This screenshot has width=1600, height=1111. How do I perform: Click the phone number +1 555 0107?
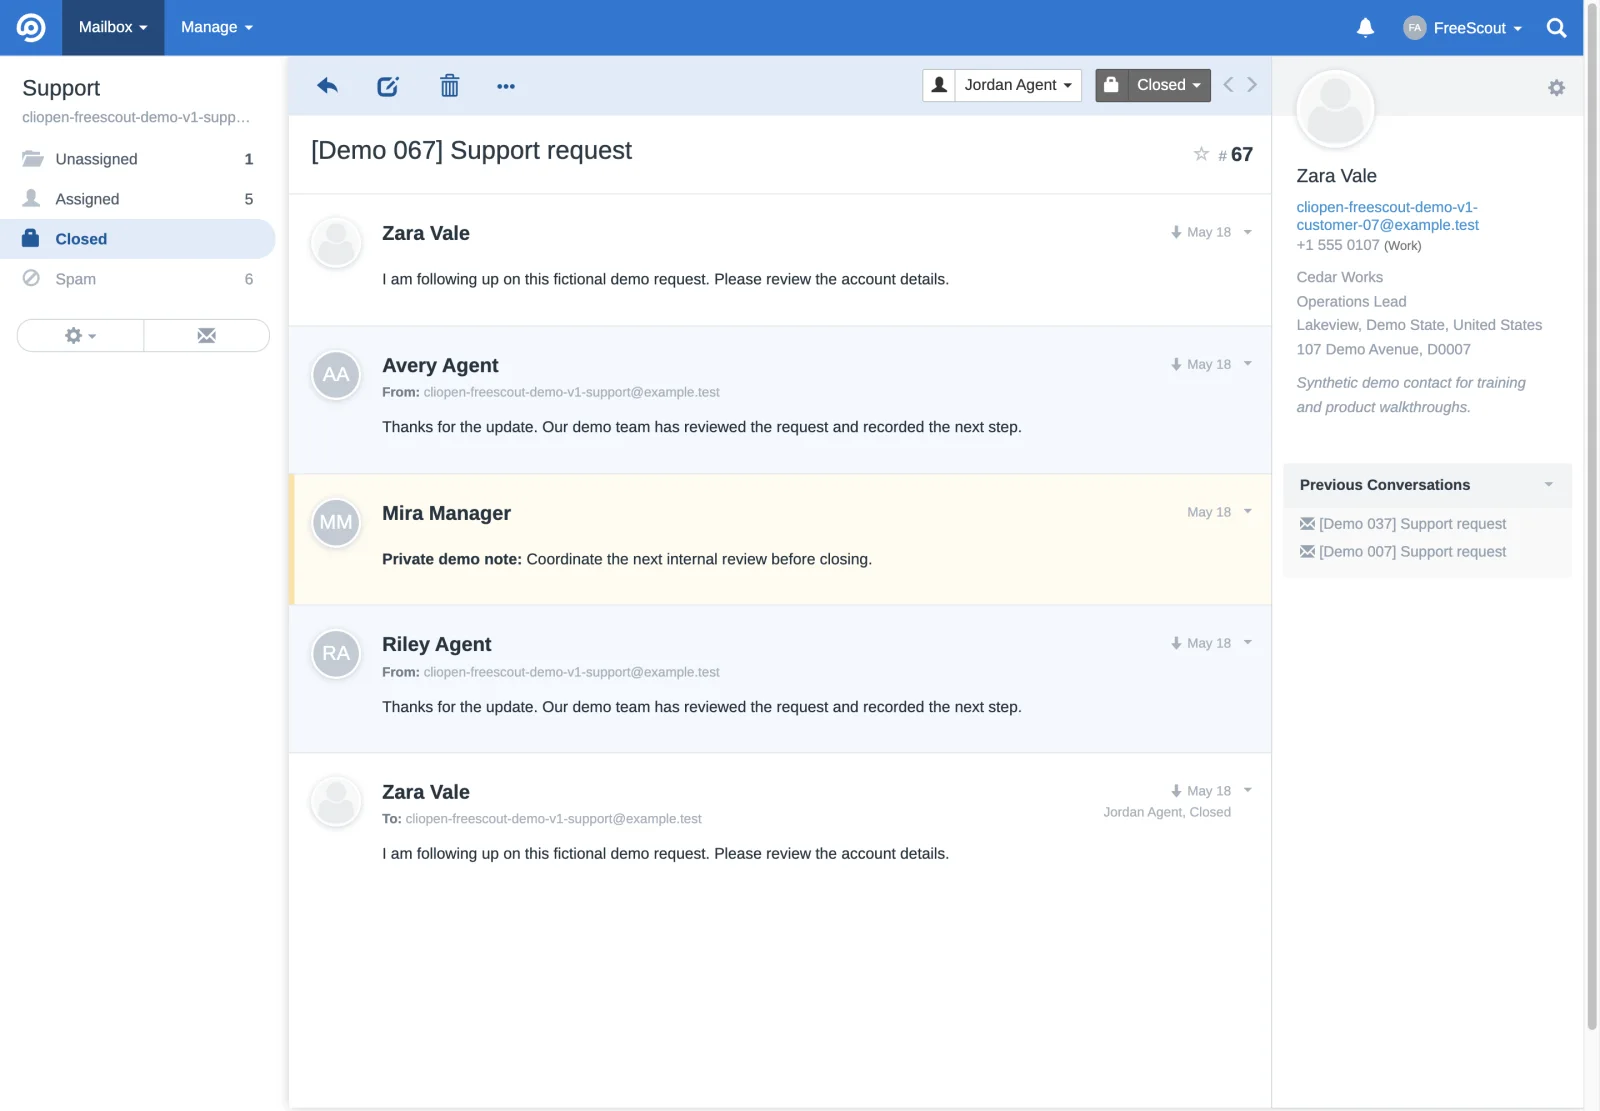click(x=1337, y=245)
